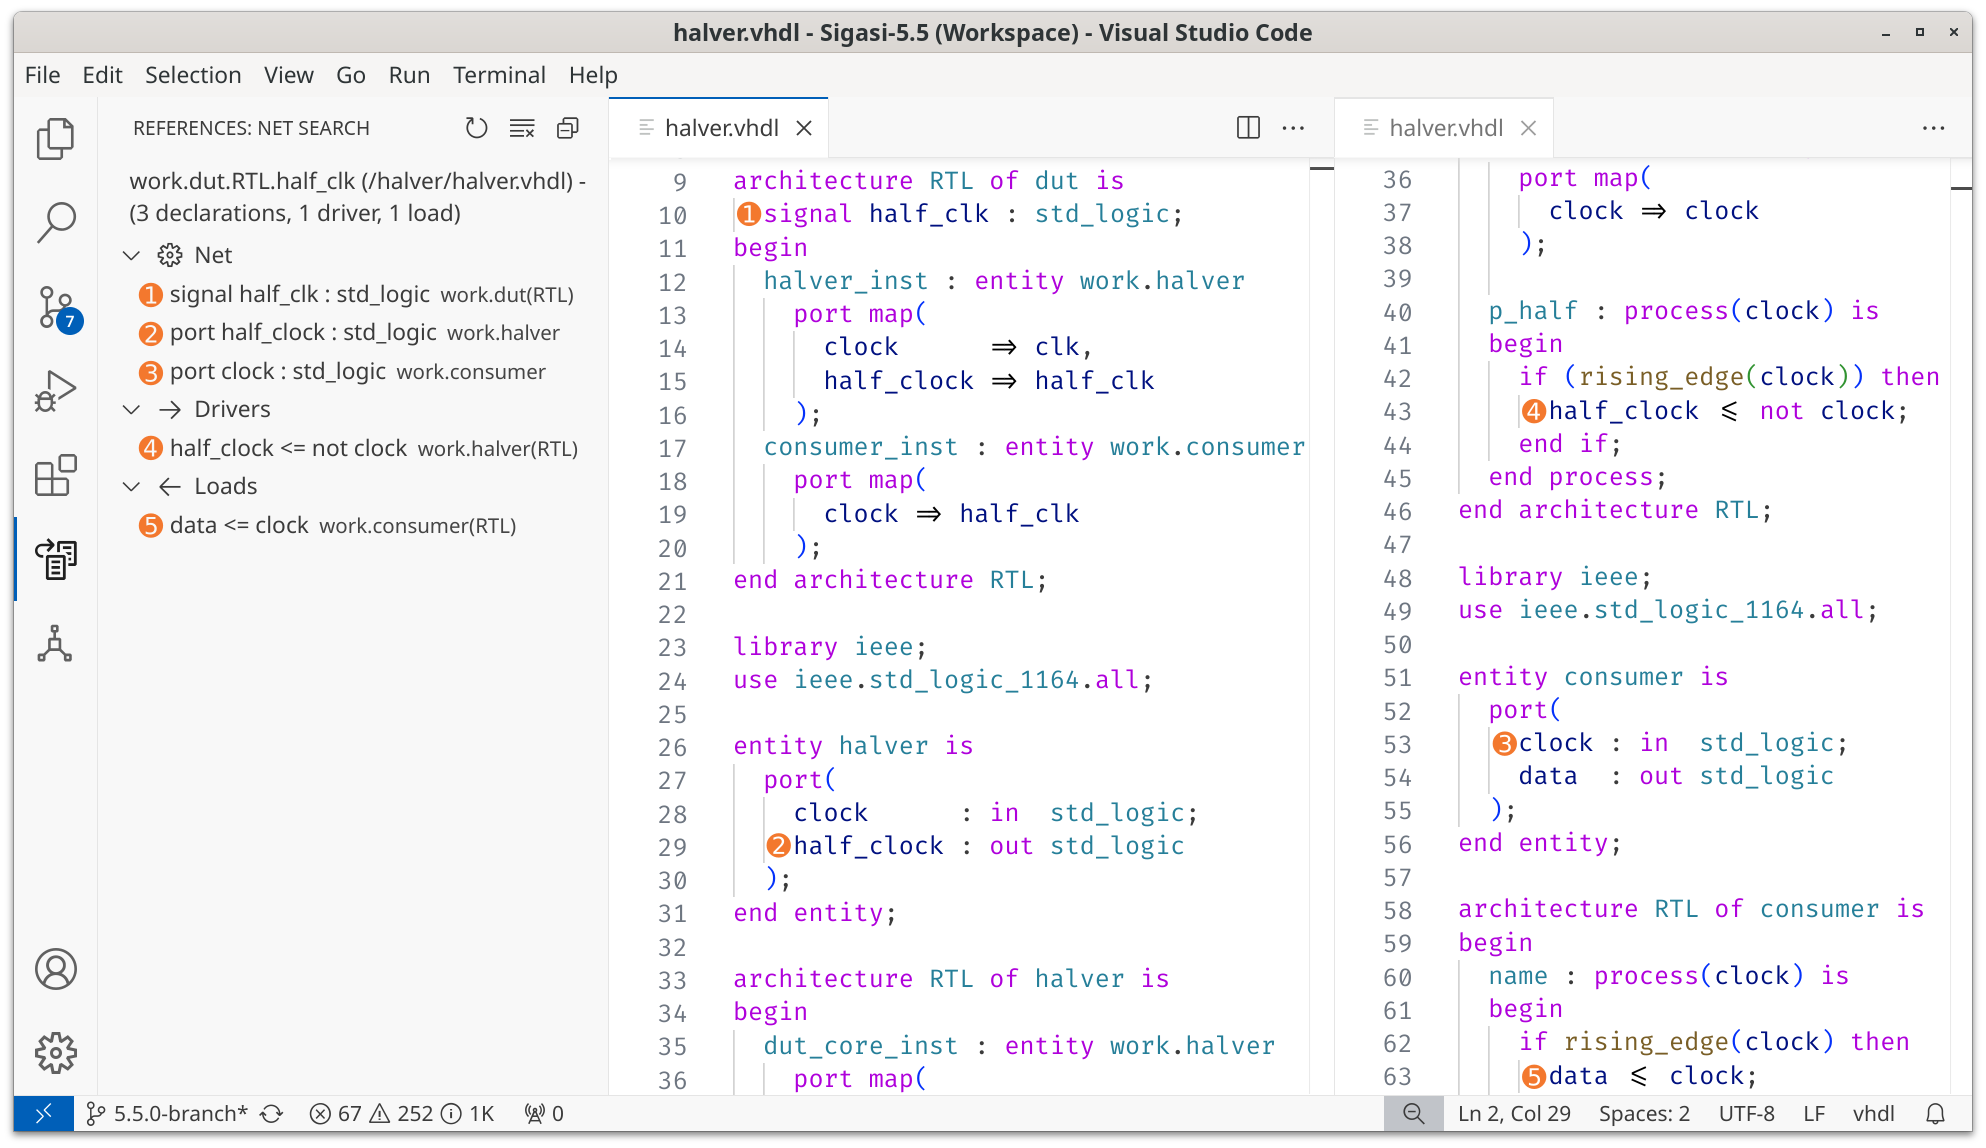
Task: Click 'halver_inst' on line 12
Action: [x=845, y=281]
